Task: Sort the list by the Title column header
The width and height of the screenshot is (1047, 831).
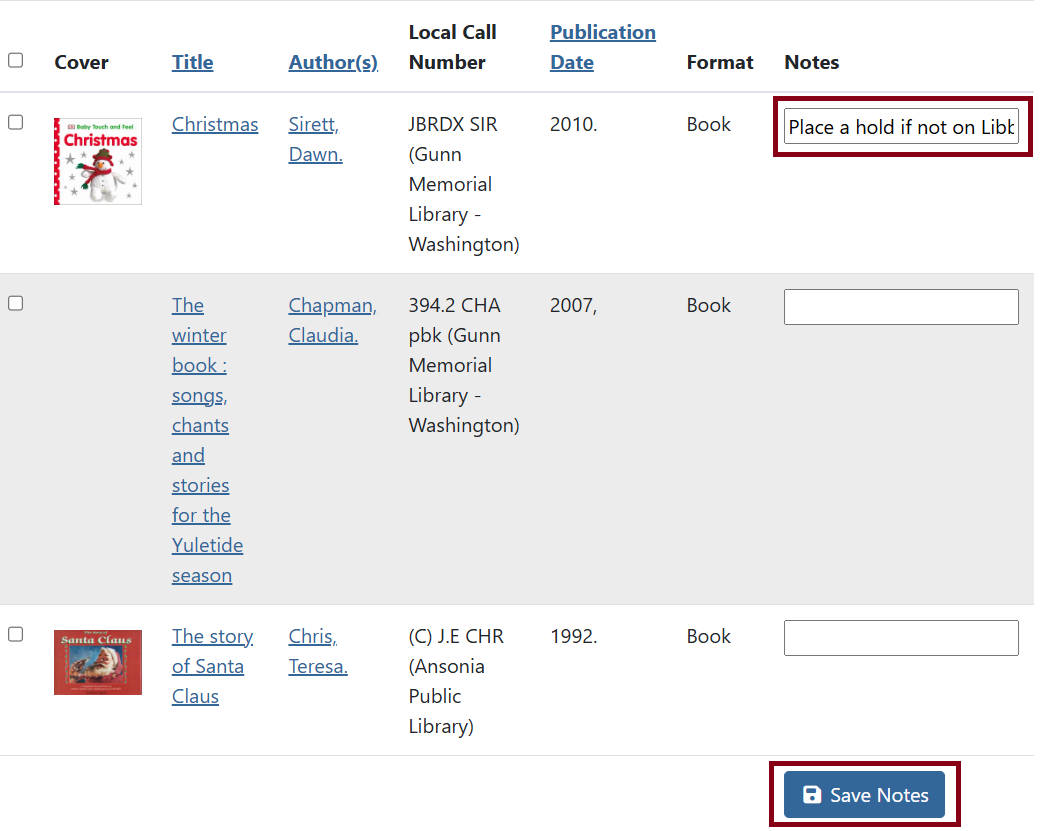Action: [192, 62]
